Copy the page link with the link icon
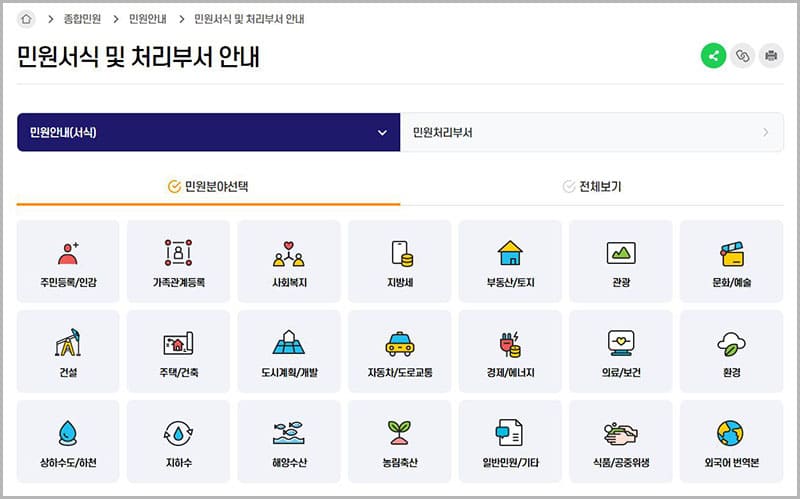 [x=742, y=56]
